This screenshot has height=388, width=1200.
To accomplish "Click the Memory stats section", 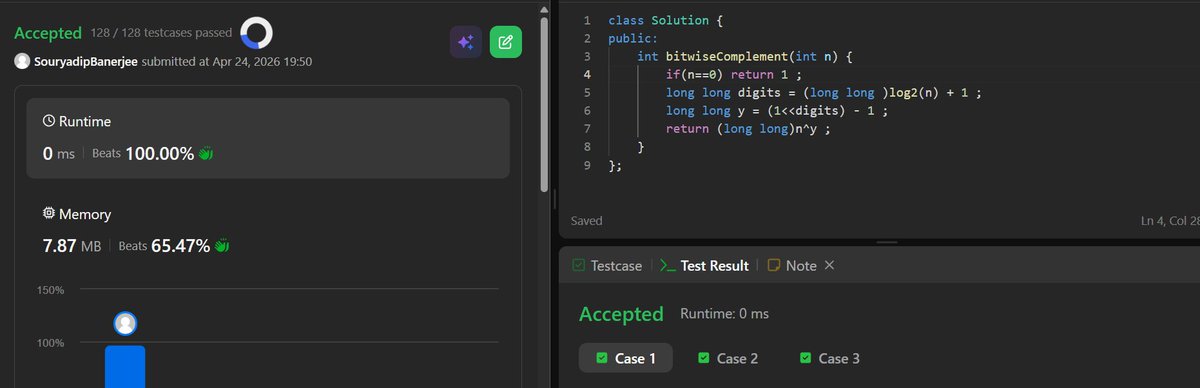I will [x=268, y=231].
